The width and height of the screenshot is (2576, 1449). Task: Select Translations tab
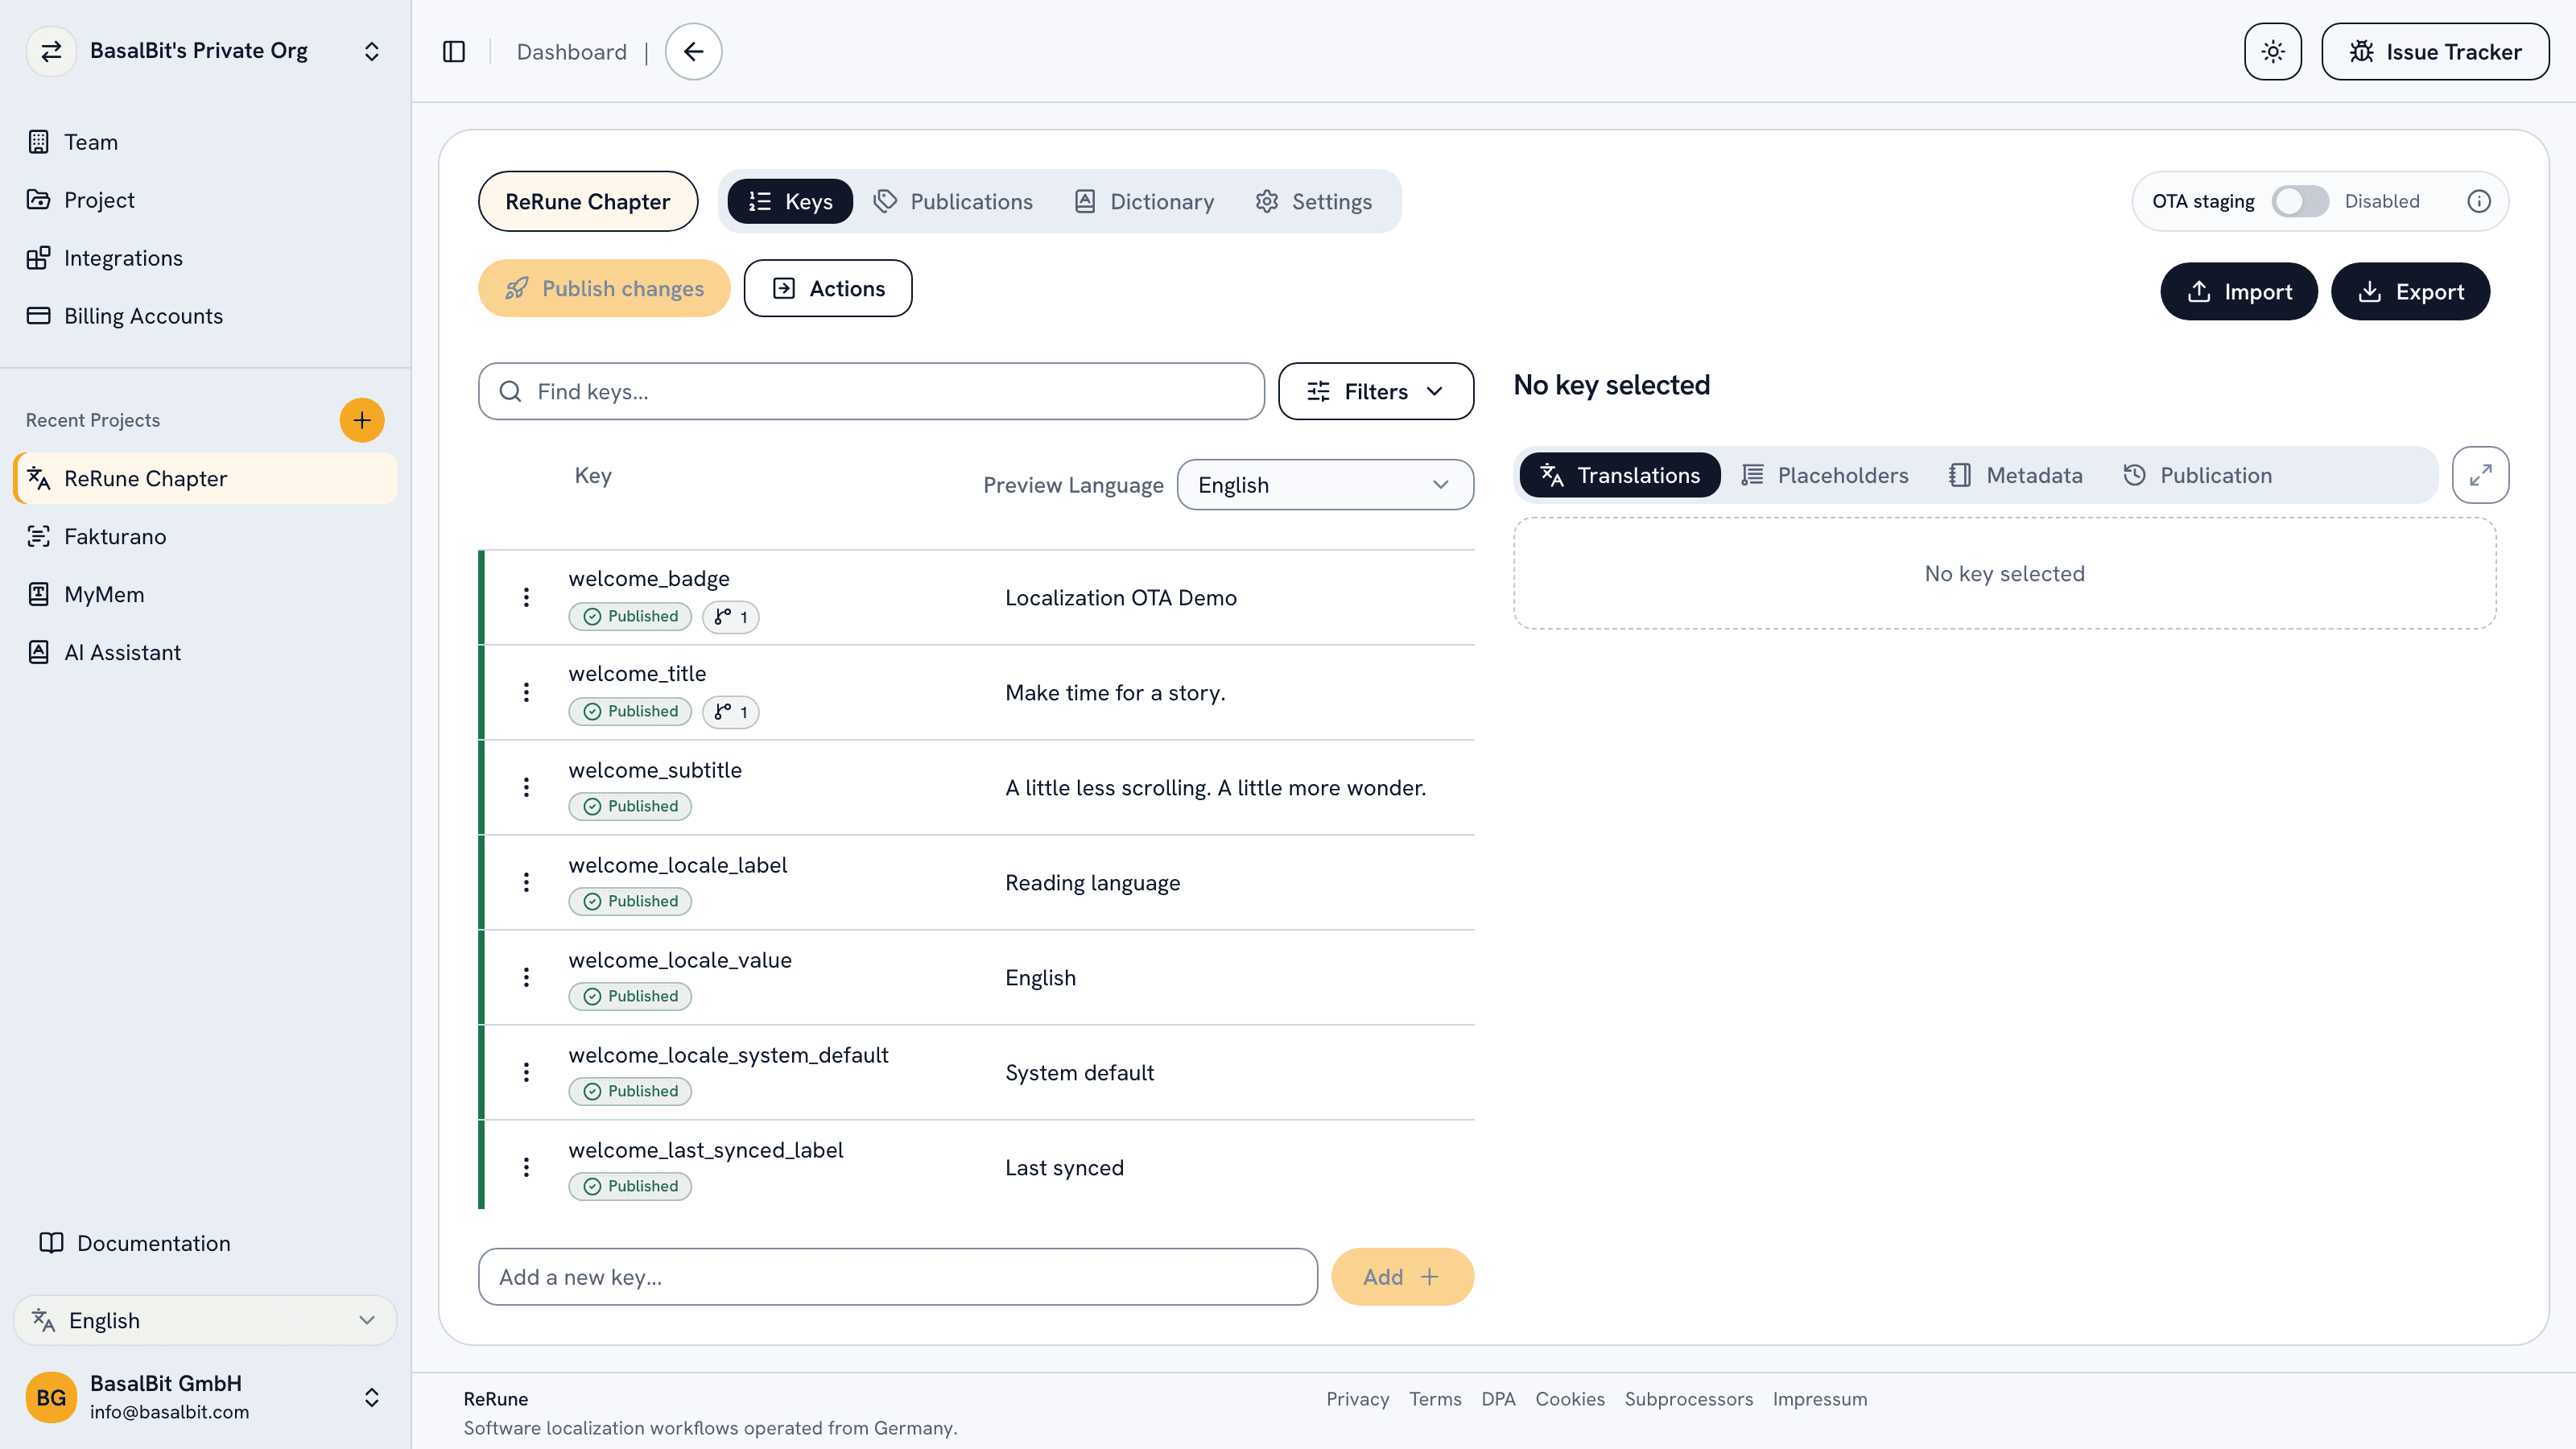1620,475
